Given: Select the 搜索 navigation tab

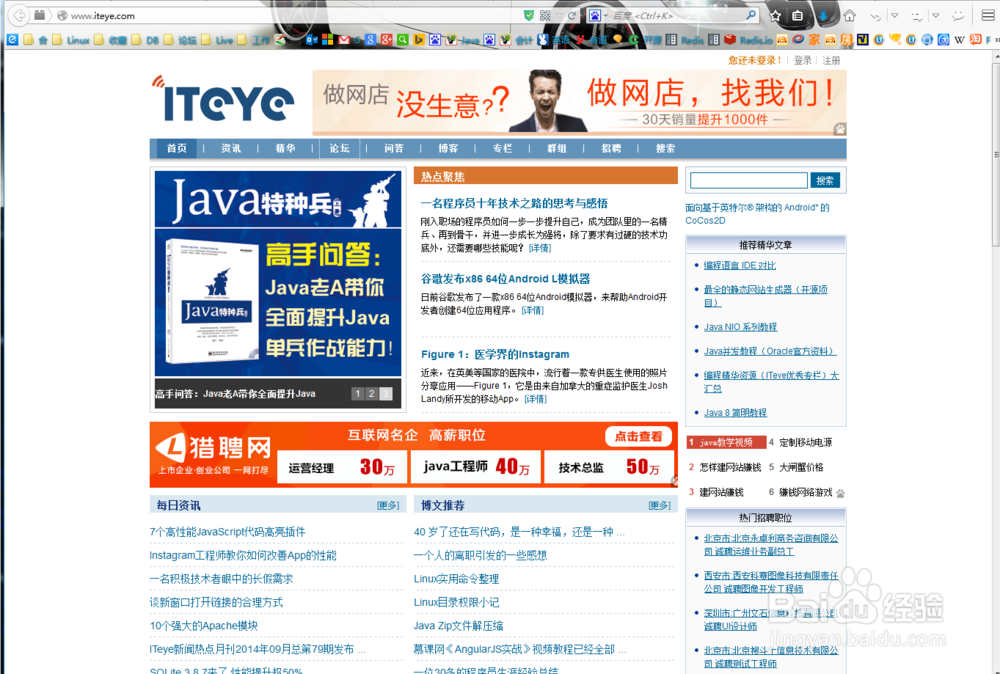Looking at the screenshot, I should tap(665, 148).
